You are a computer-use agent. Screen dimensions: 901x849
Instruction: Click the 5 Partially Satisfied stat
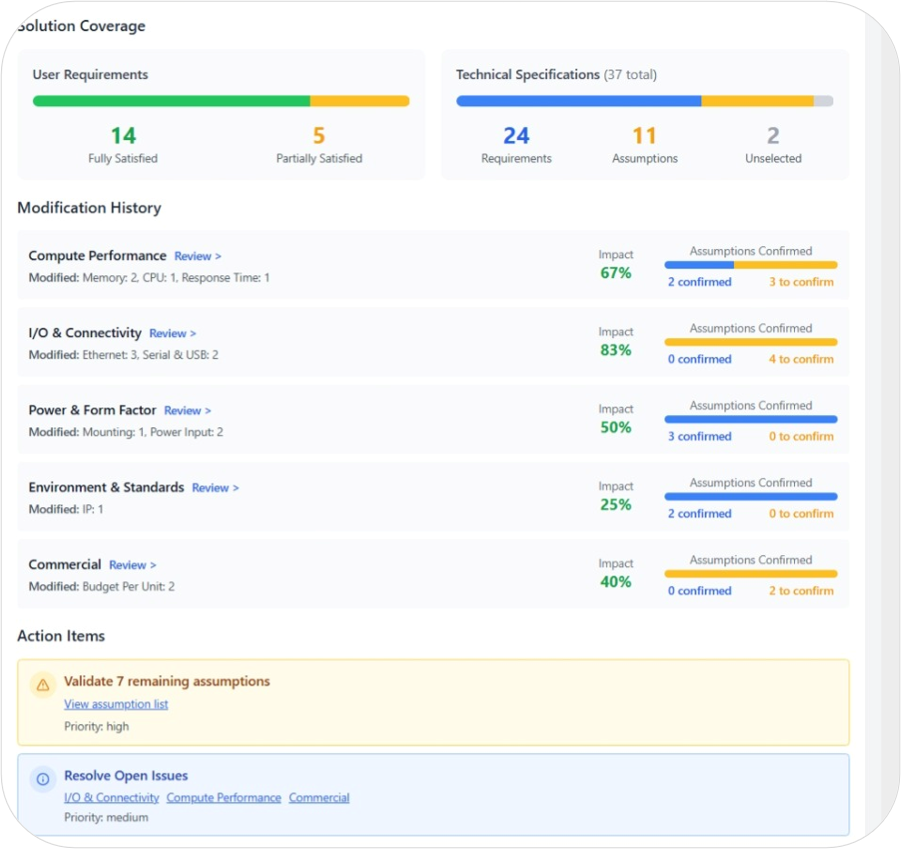pos(319,134)
